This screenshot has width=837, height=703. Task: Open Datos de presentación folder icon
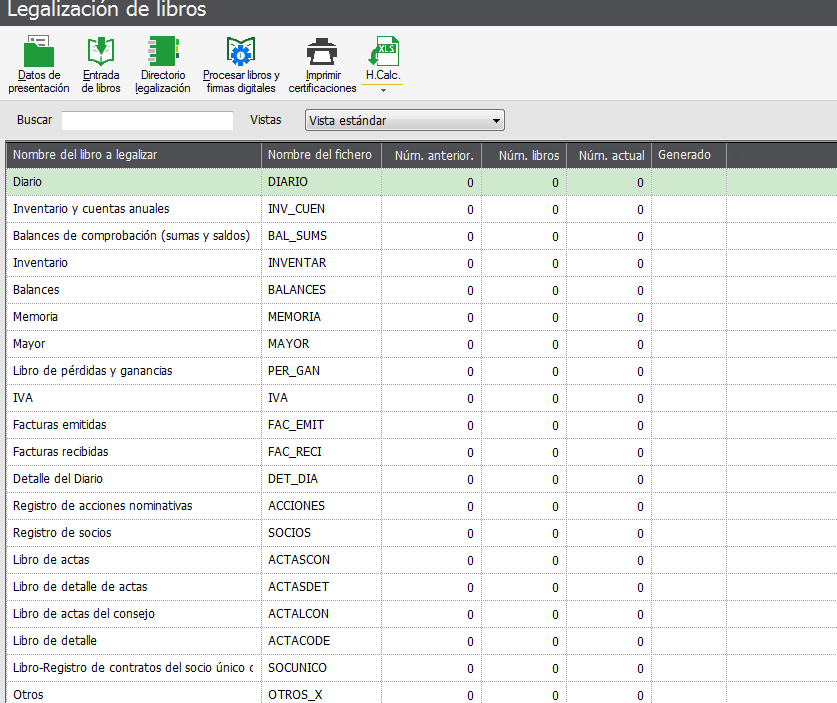tap(38, 51)
